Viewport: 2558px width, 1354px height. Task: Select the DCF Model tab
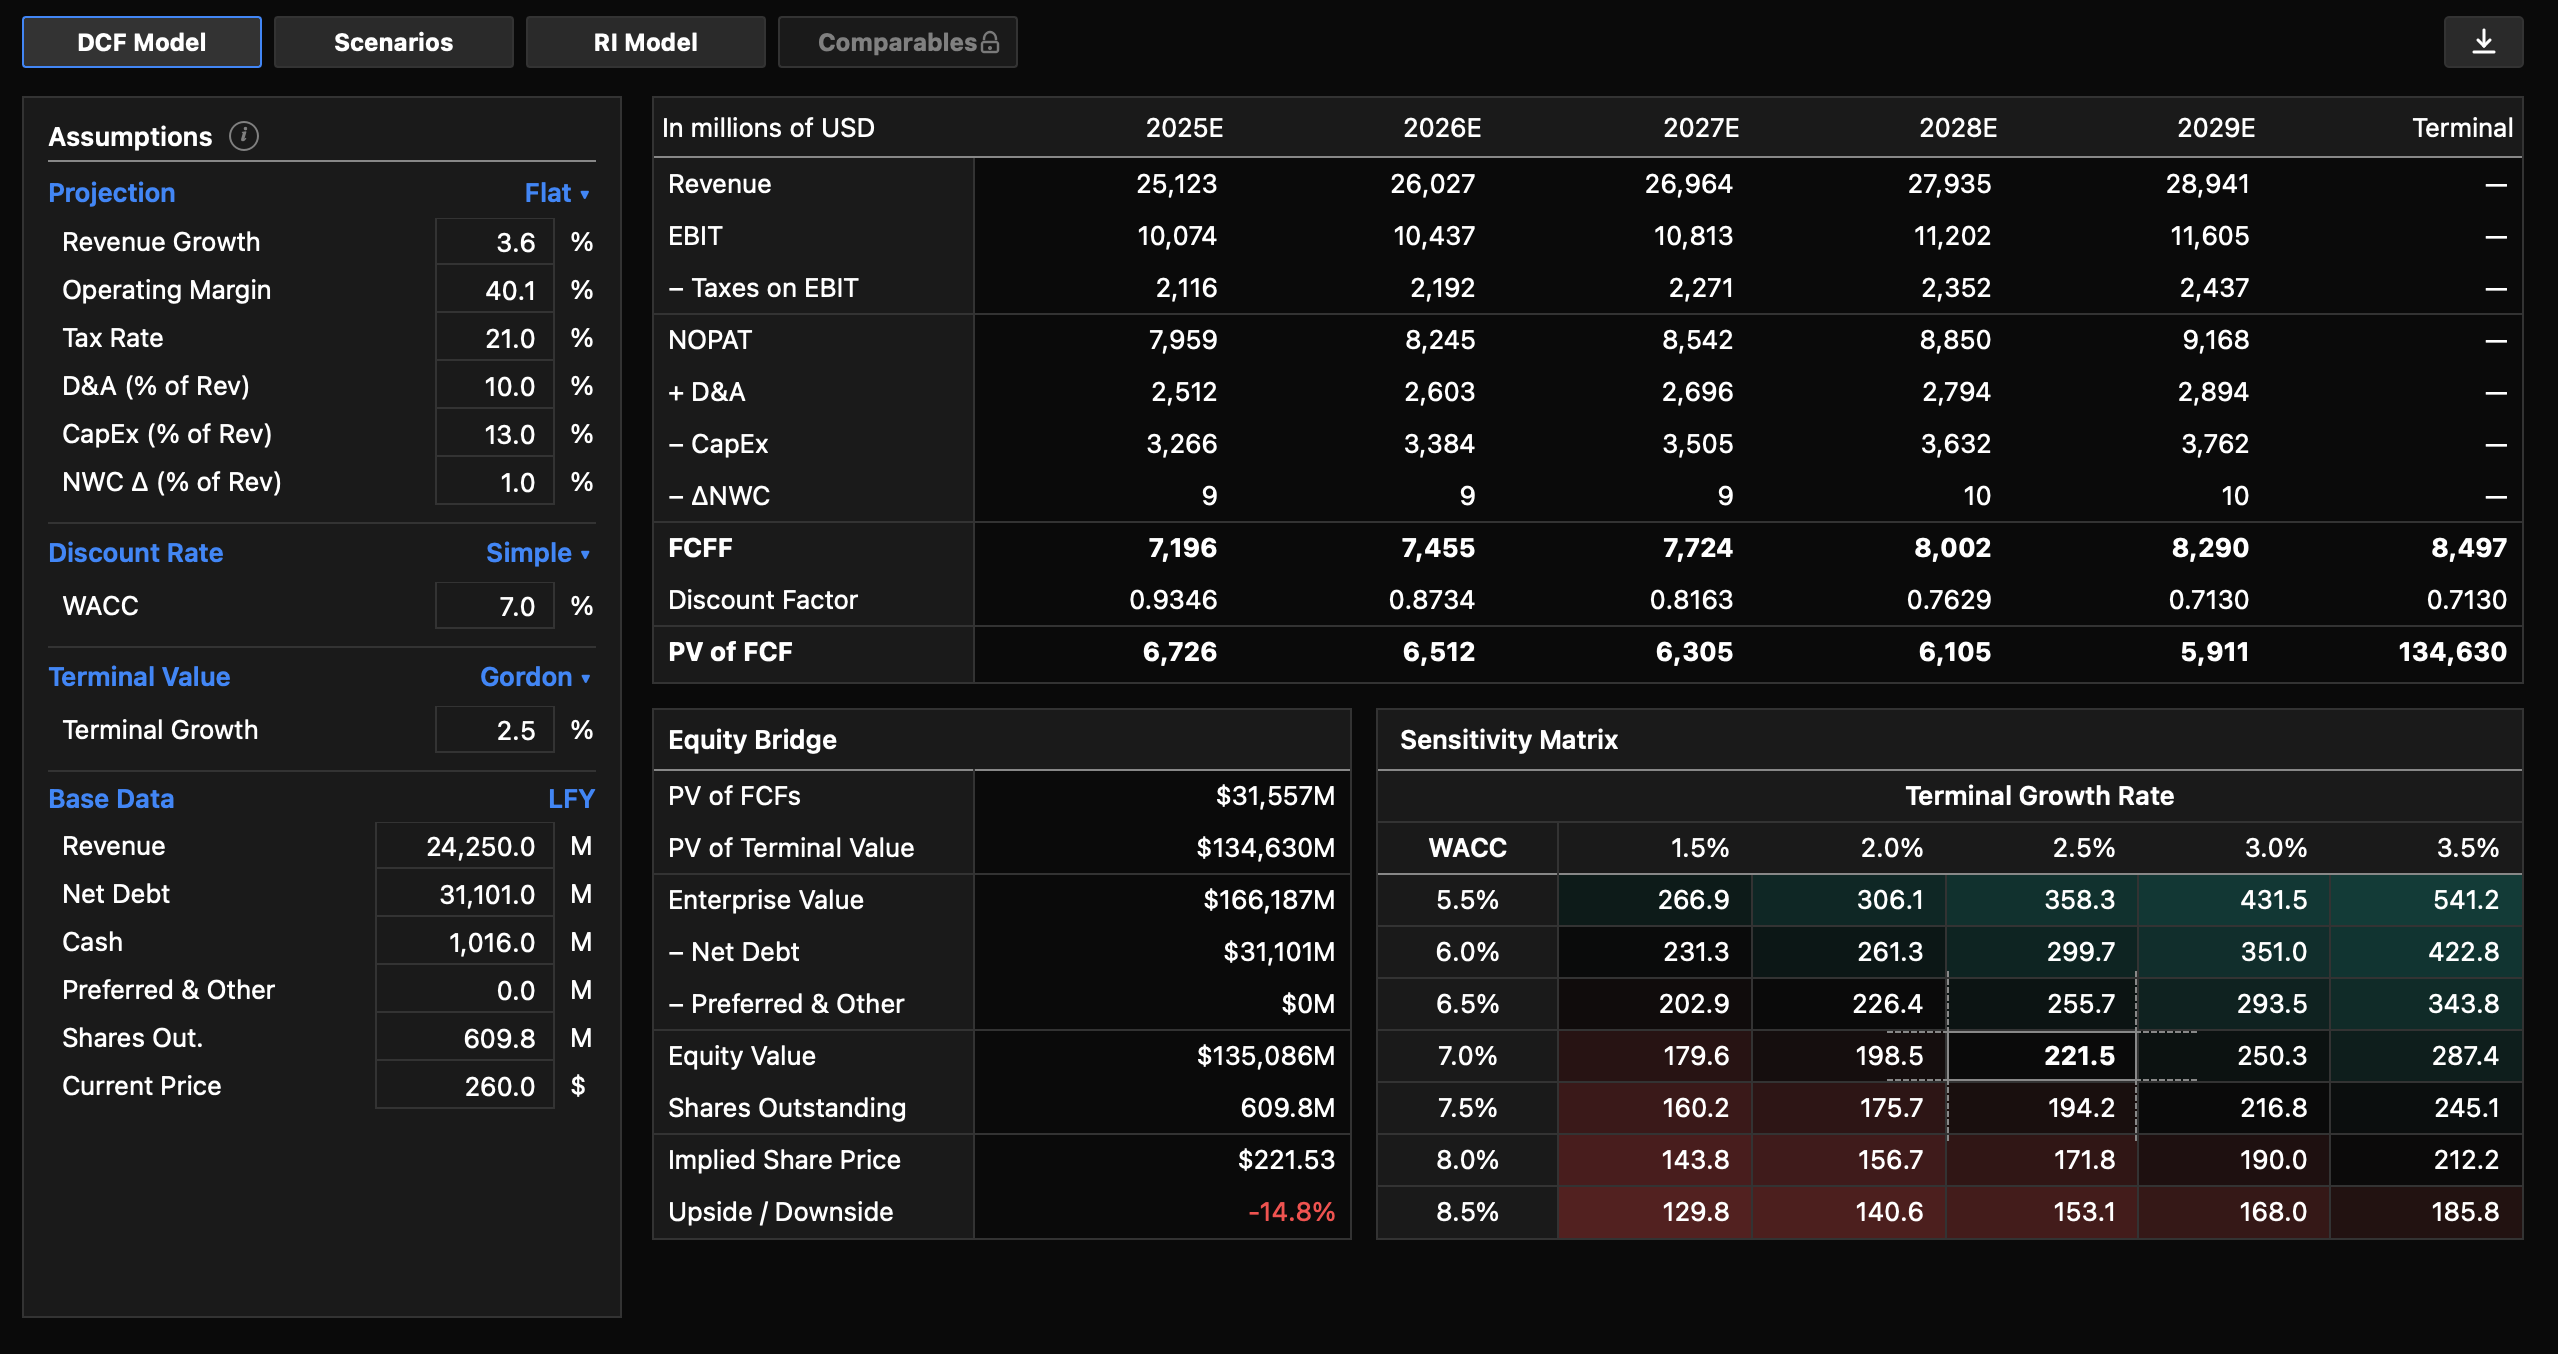click(140, 42)
